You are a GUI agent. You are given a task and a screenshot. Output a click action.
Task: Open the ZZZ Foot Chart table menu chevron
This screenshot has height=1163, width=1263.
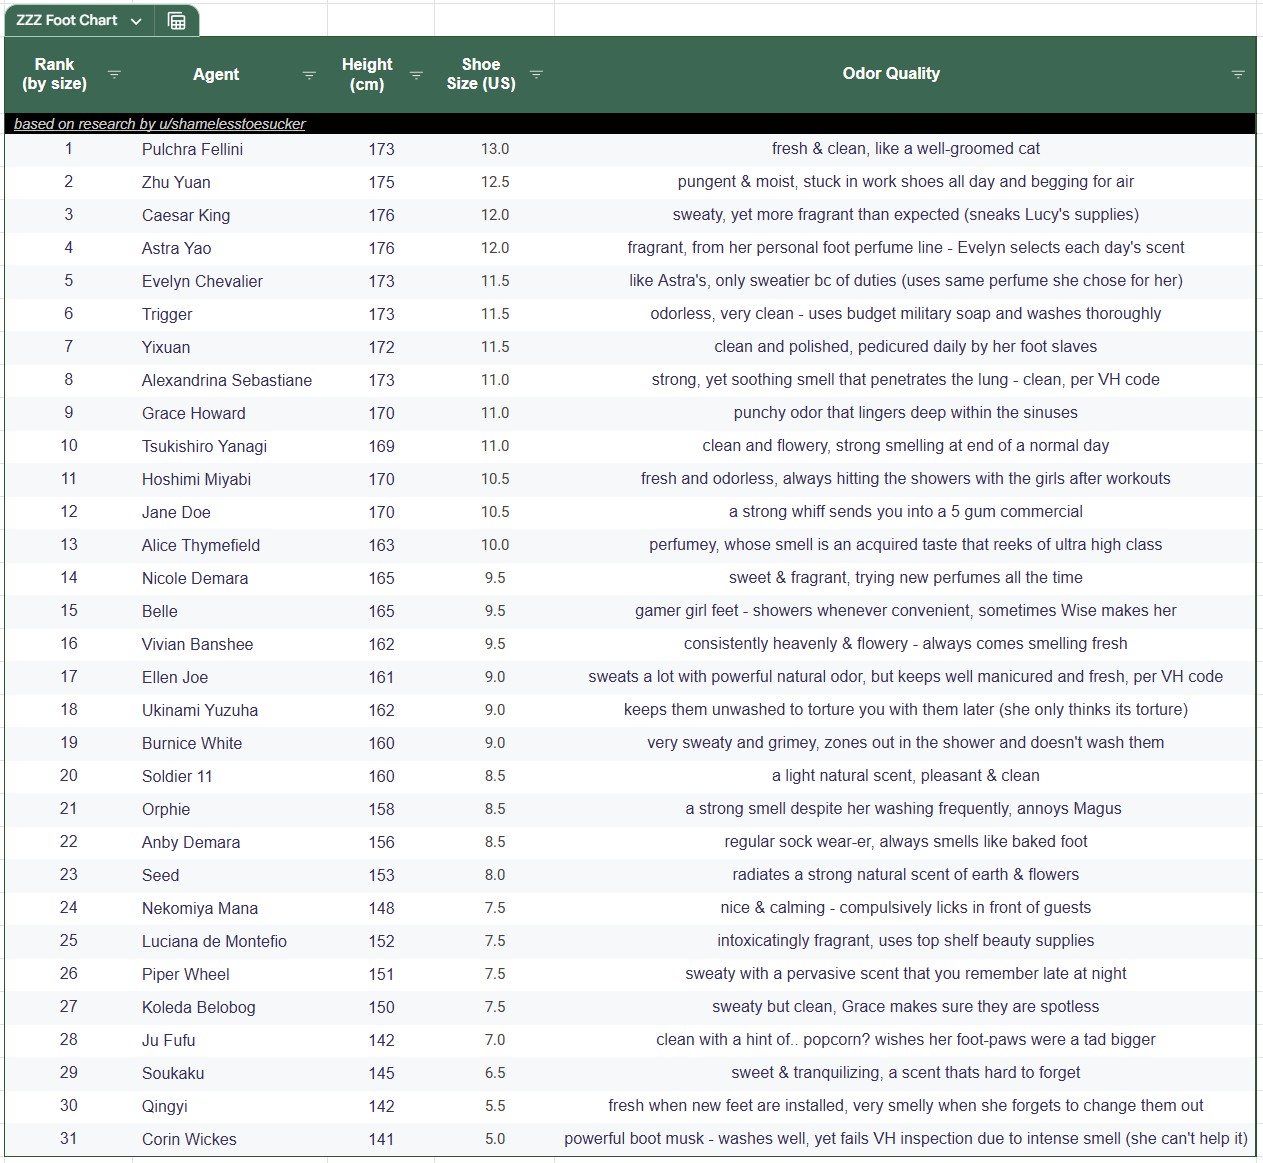[x=136, y=21]
